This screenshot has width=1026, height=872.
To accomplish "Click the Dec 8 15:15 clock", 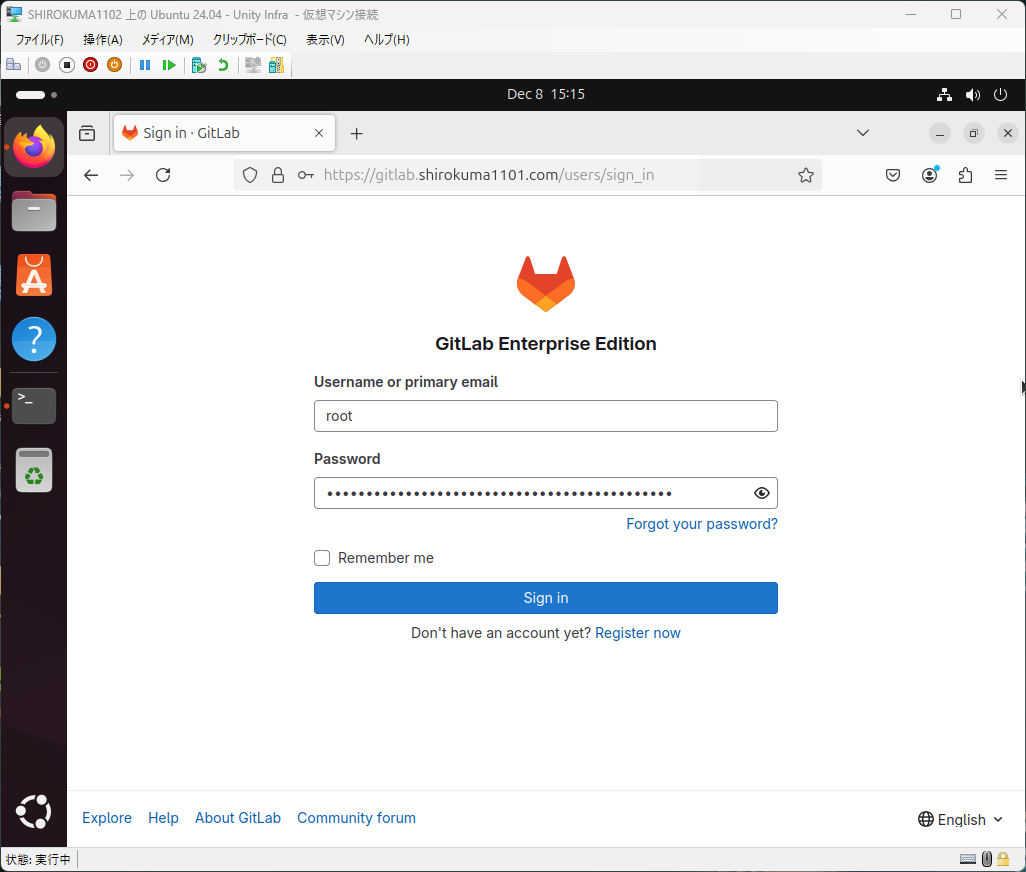I will tap(546, 94).
